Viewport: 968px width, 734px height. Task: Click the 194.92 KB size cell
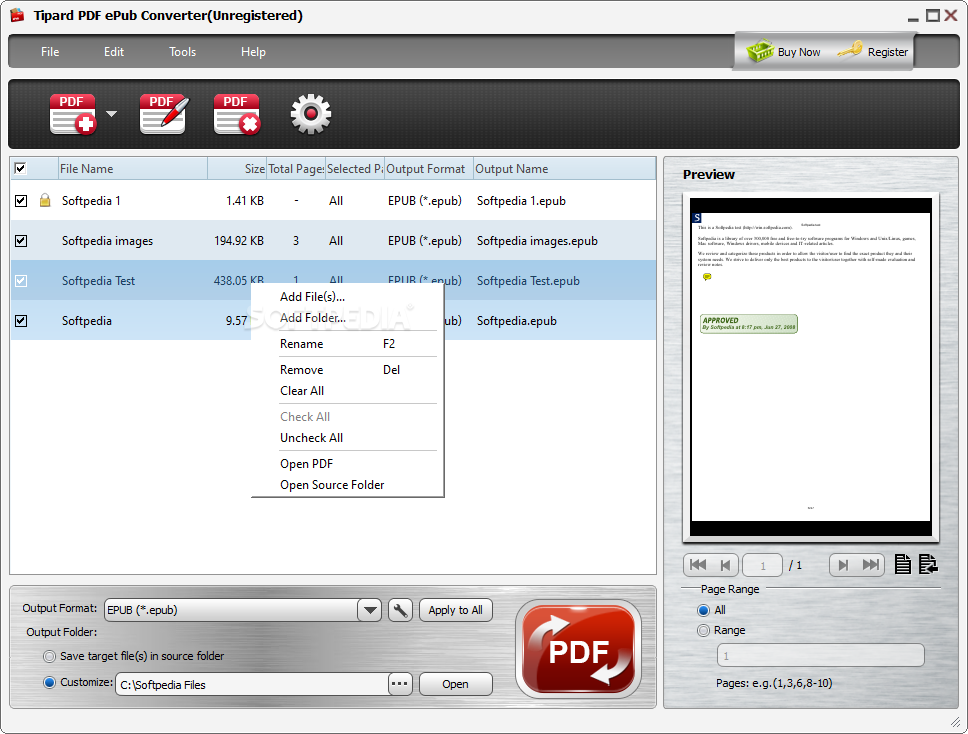click(239, 241)
